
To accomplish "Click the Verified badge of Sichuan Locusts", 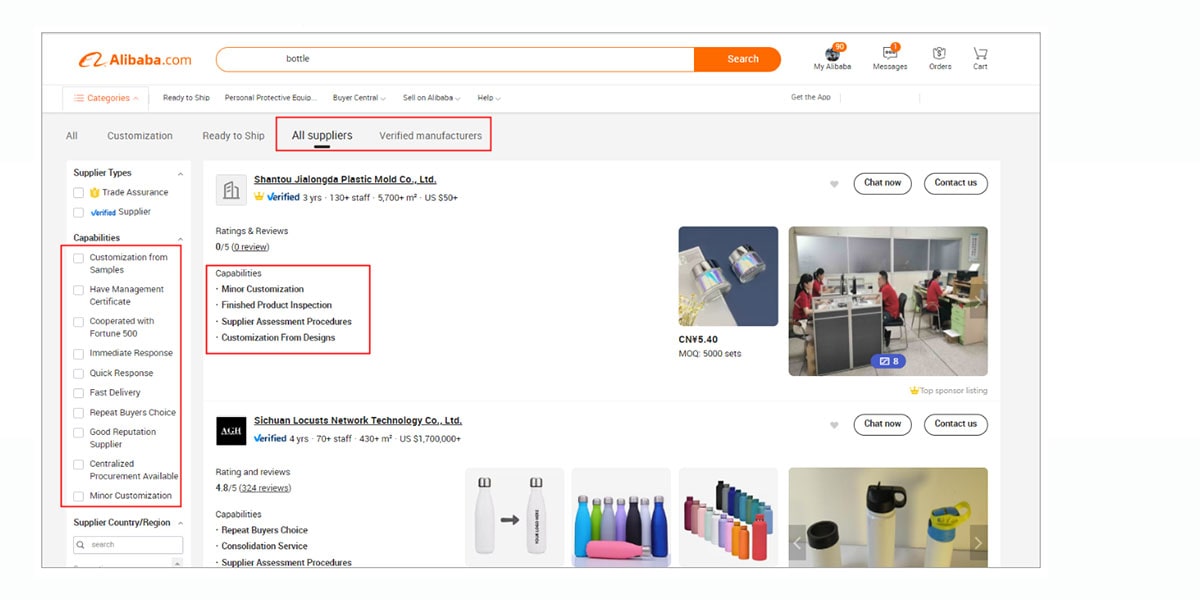I will click(270, 438).
